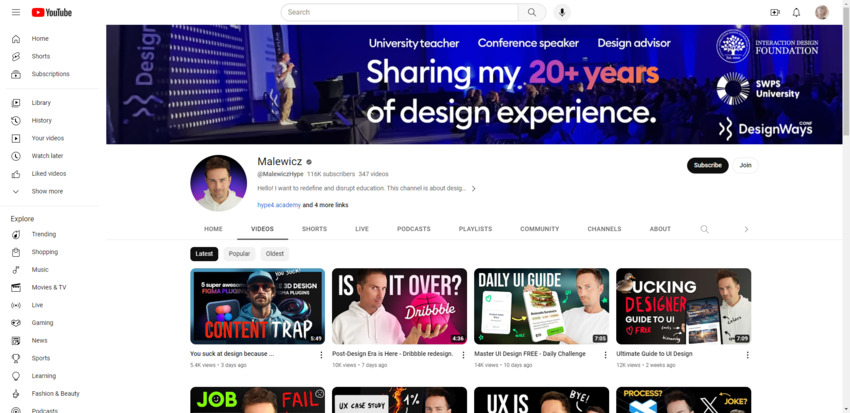This screenshot has height=413, width=850.
Task: Click the Subscribe button
Action: click(707, 165)
